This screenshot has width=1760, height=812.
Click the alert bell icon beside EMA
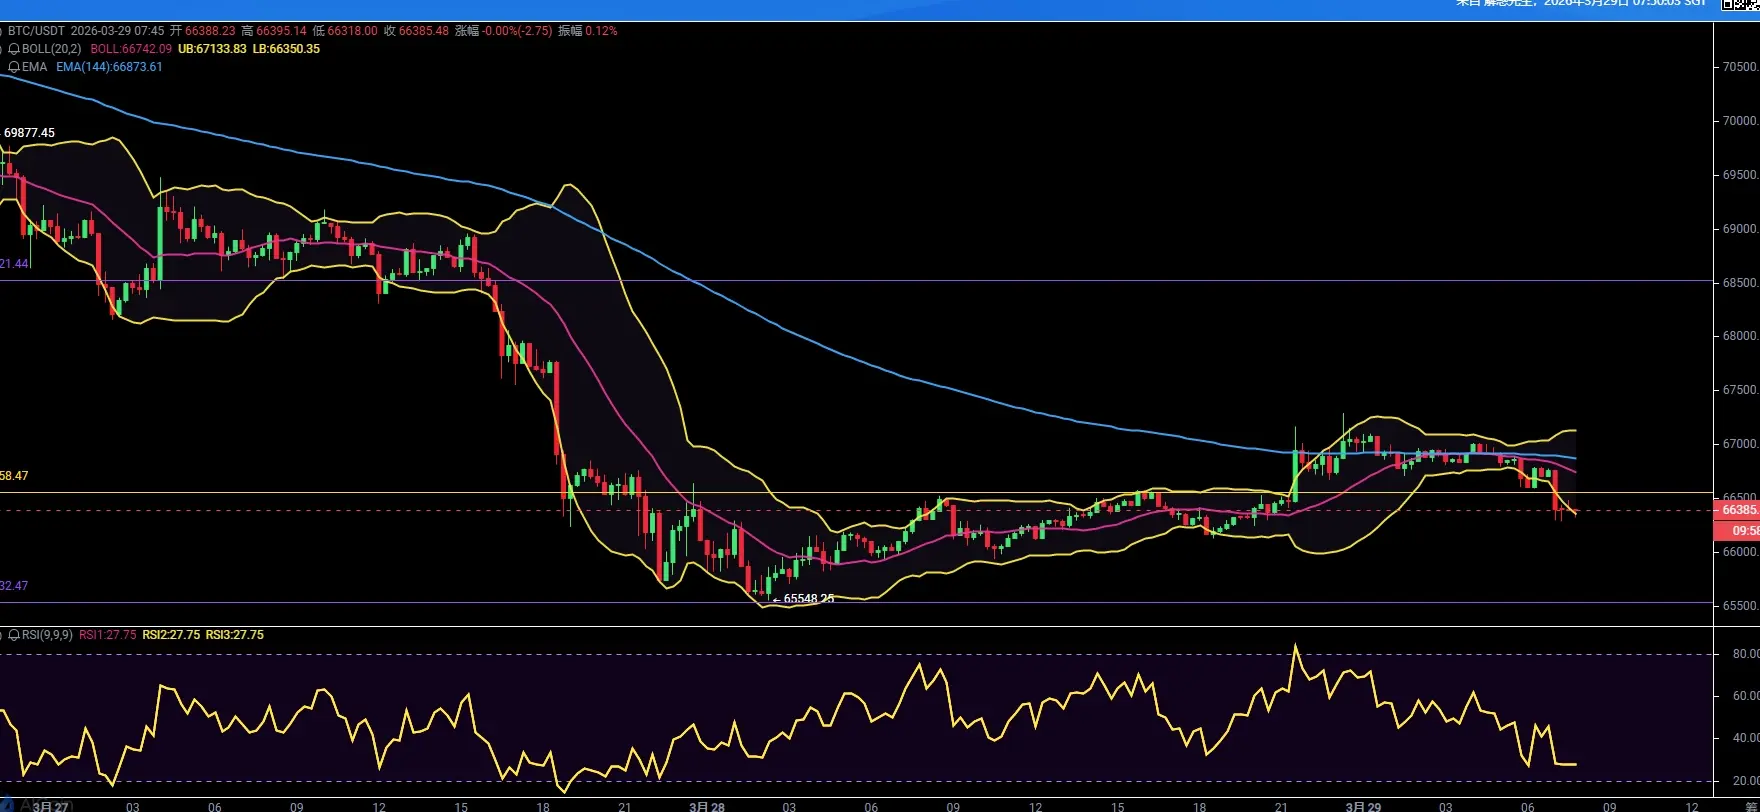tap(14, 67)
